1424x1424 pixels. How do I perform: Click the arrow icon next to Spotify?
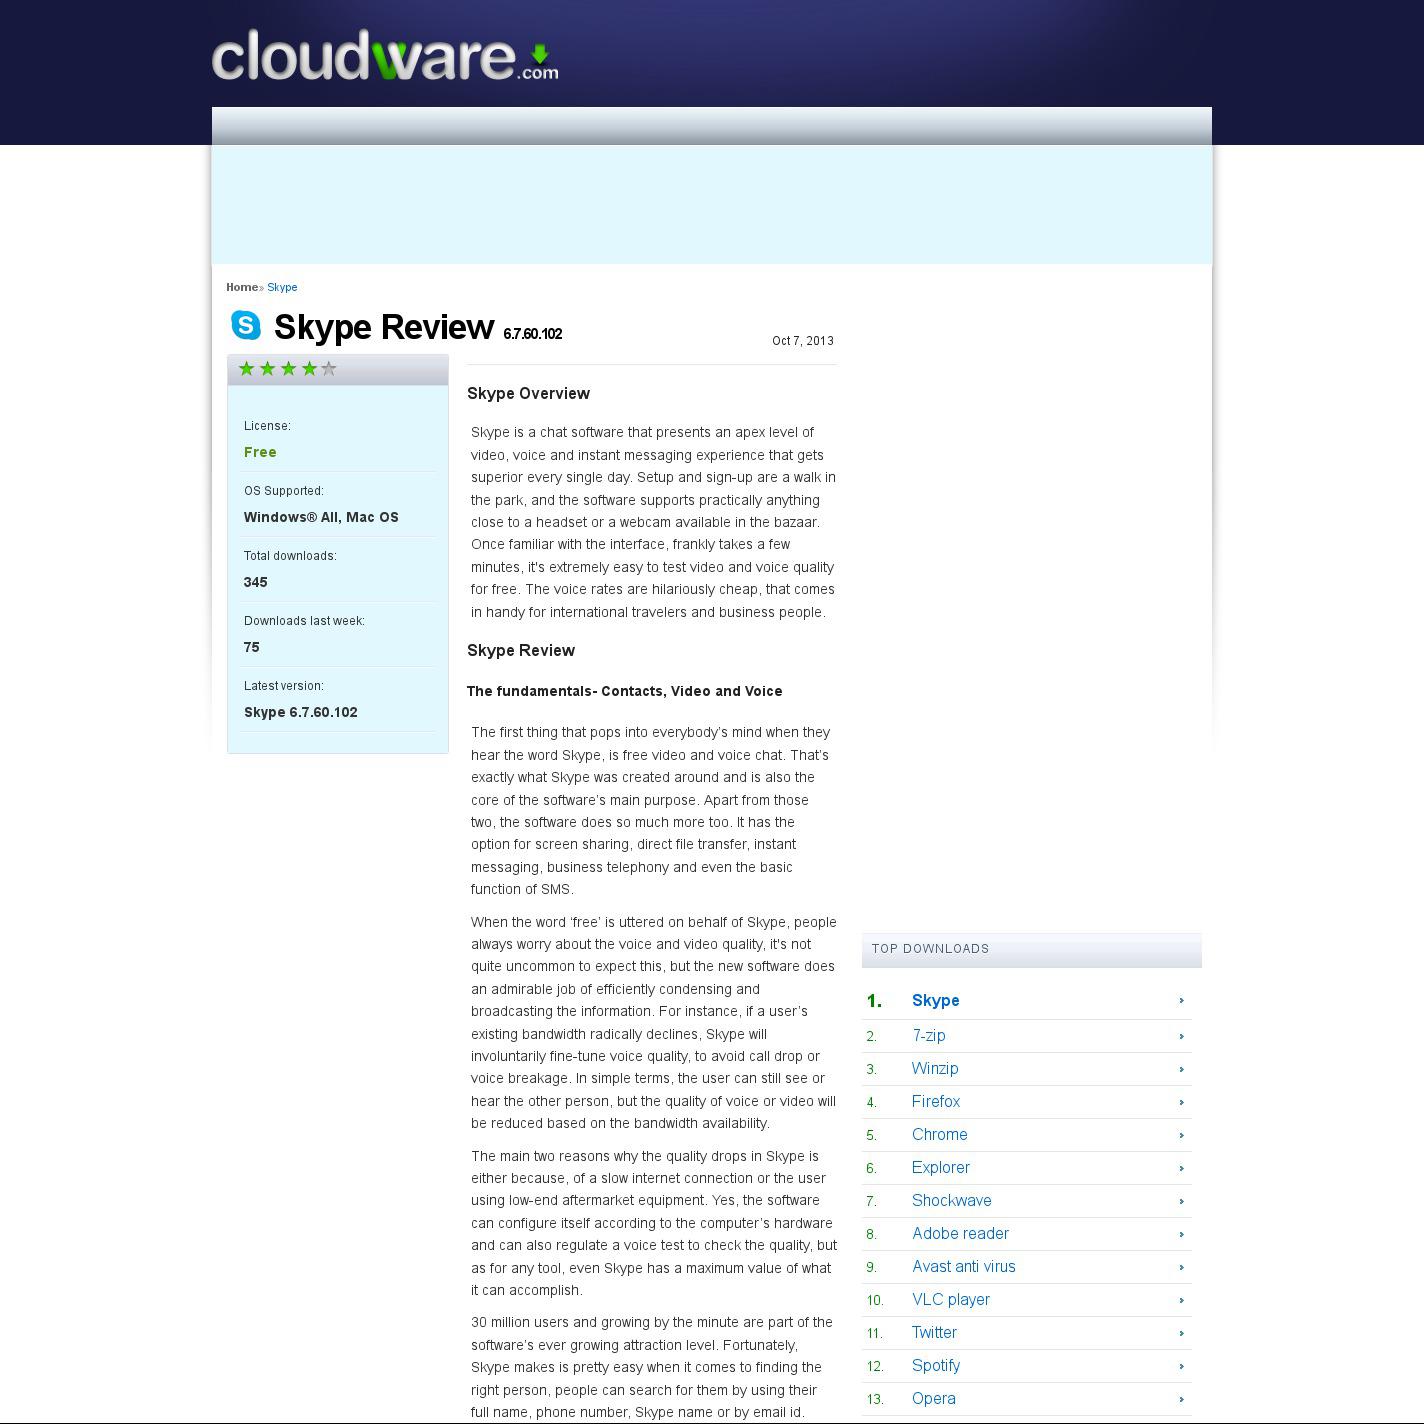coord(1181,1366)
